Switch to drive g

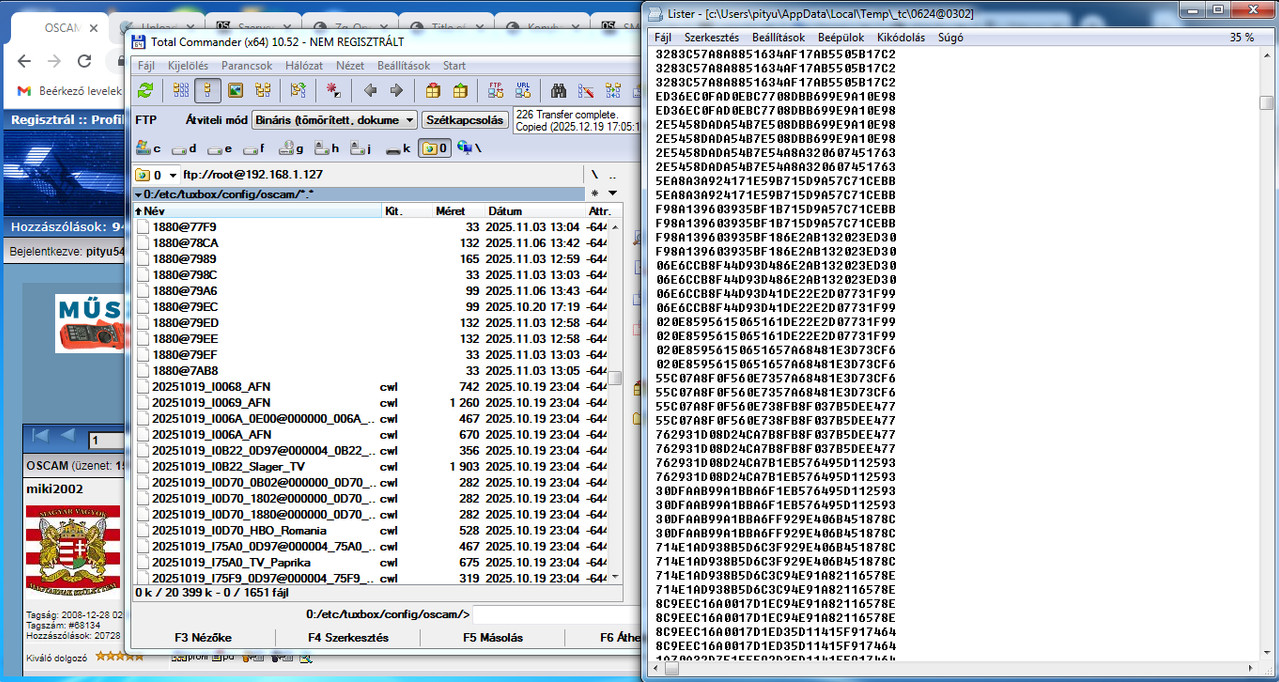point(290,148)
